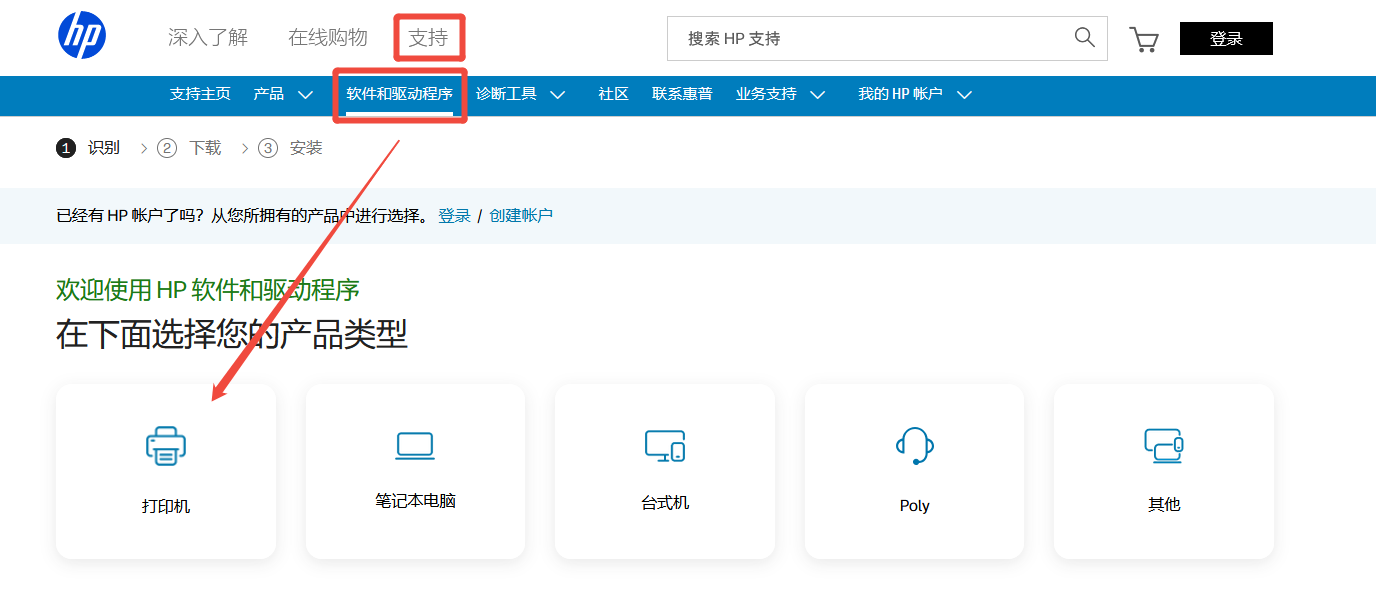The height and width of the screenshot is (595, 1376).
Task: Click the 台式机 label
Action: 665,502
